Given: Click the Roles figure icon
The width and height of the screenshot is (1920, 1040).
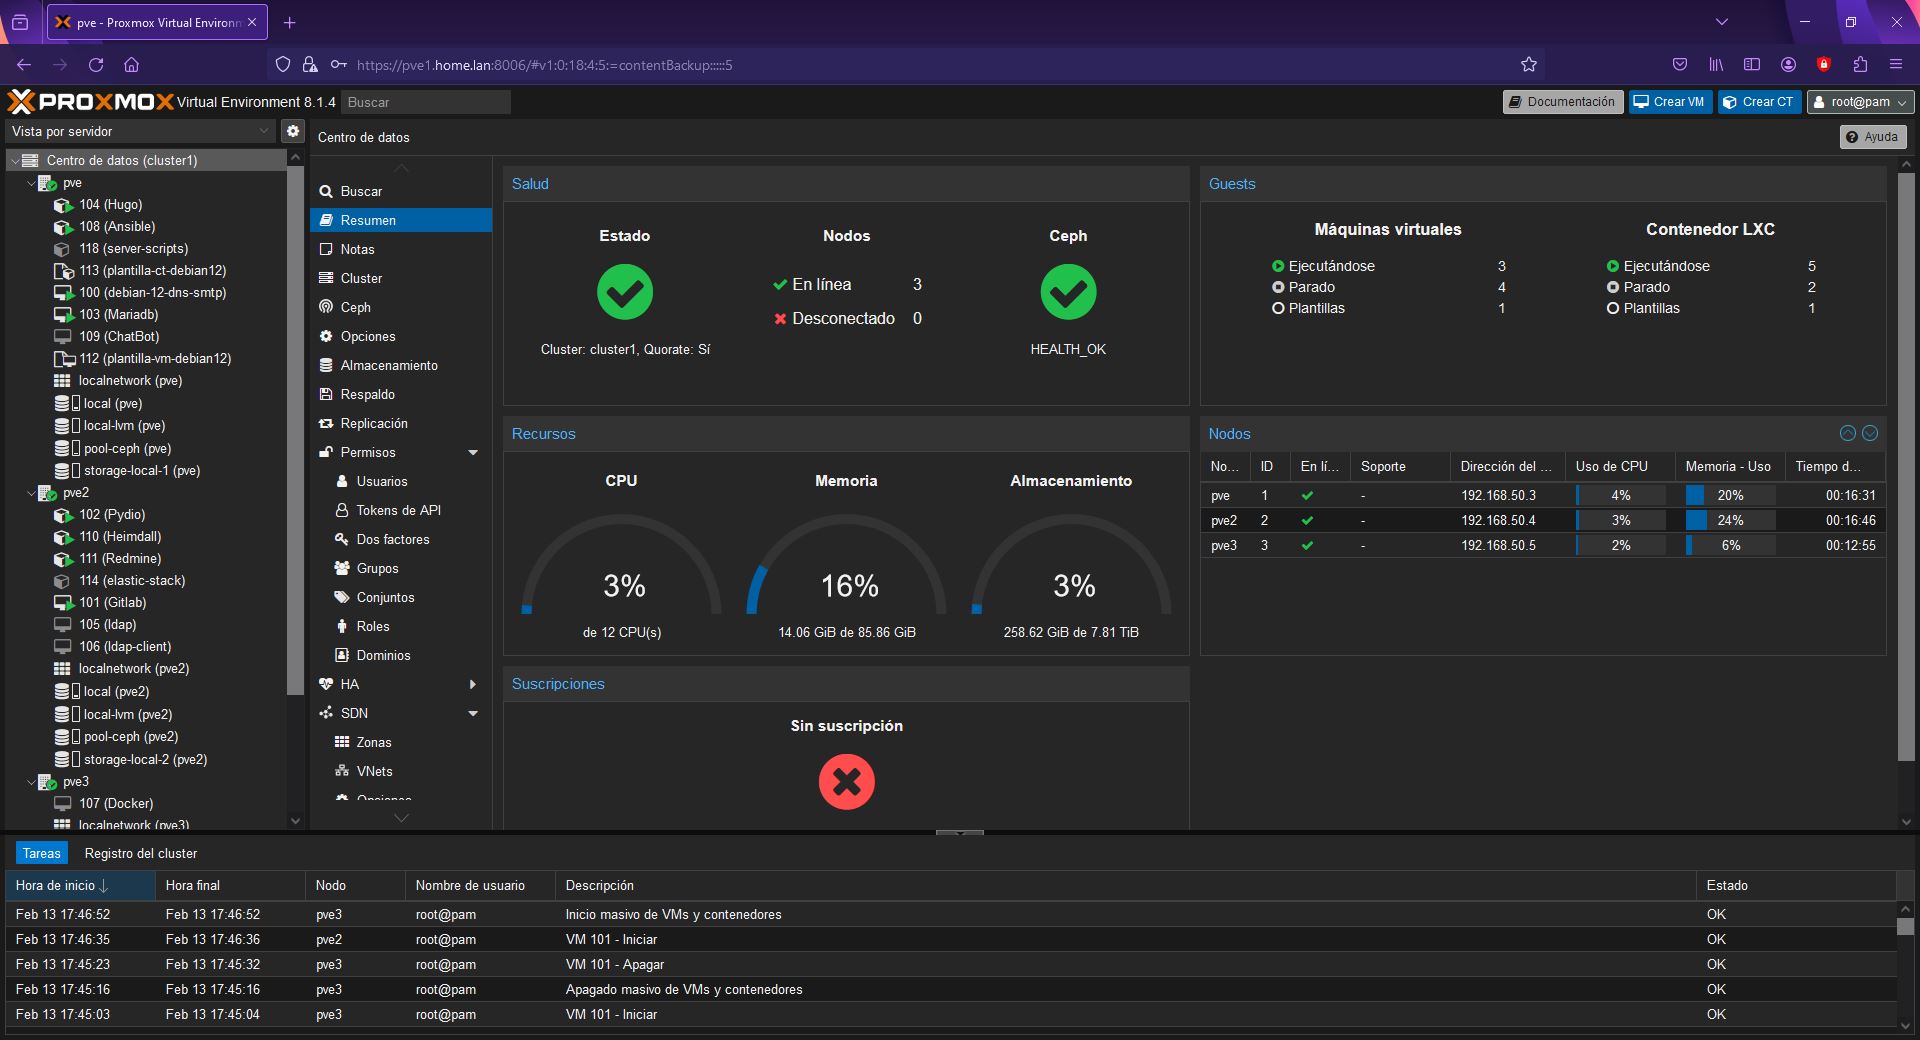Looking at the screenshot, I should coord(342,626).
